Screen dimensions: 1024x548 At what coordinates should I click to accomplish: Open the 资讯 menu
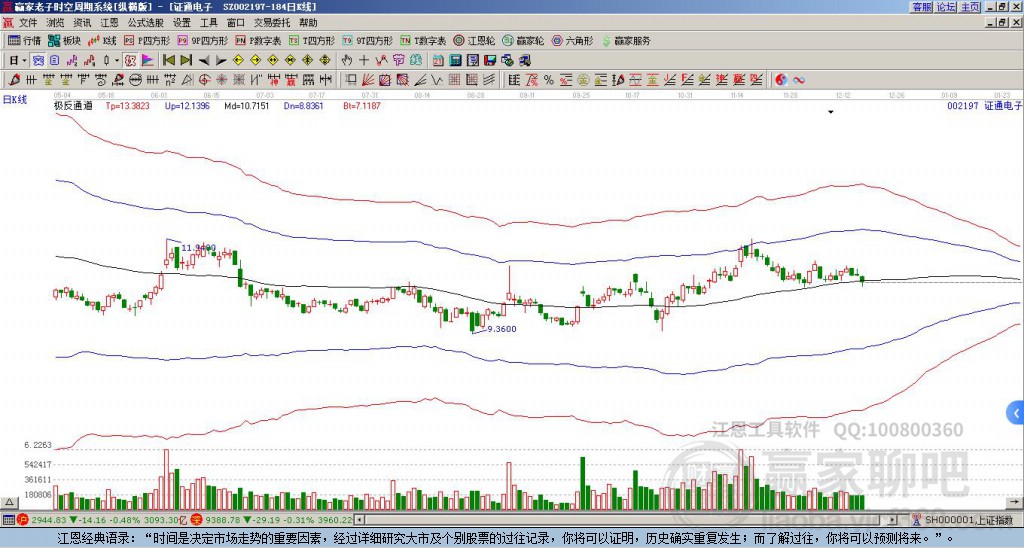[x=82, y=23]
